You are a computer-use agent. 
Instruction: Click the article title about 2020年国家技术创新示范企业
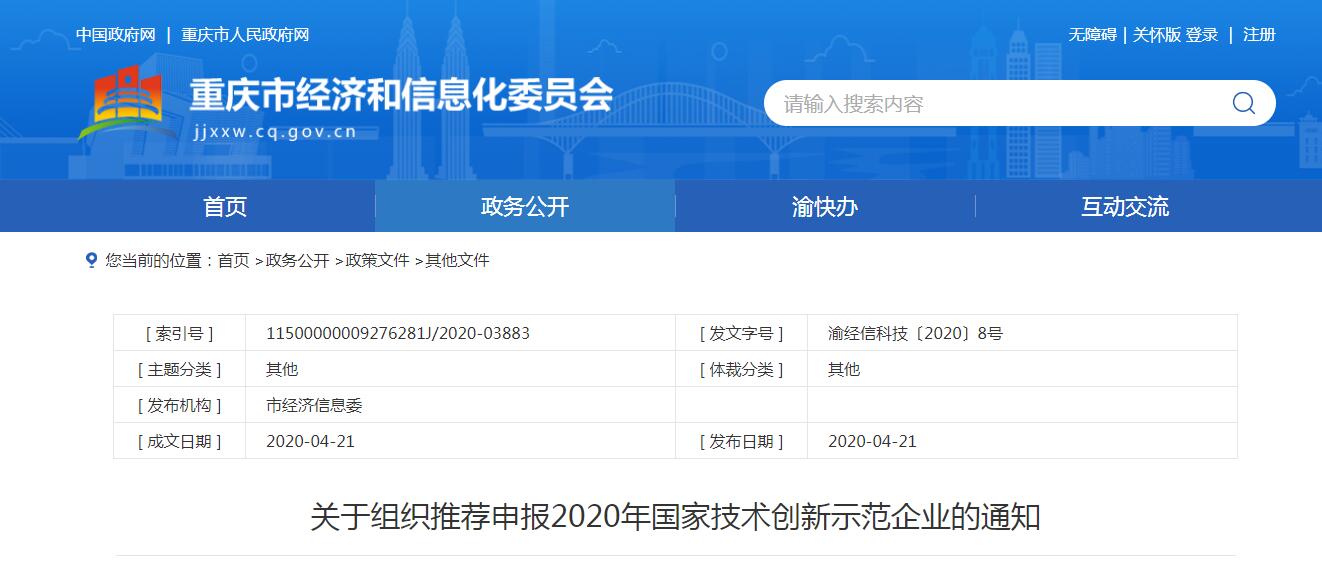(675, 517)
